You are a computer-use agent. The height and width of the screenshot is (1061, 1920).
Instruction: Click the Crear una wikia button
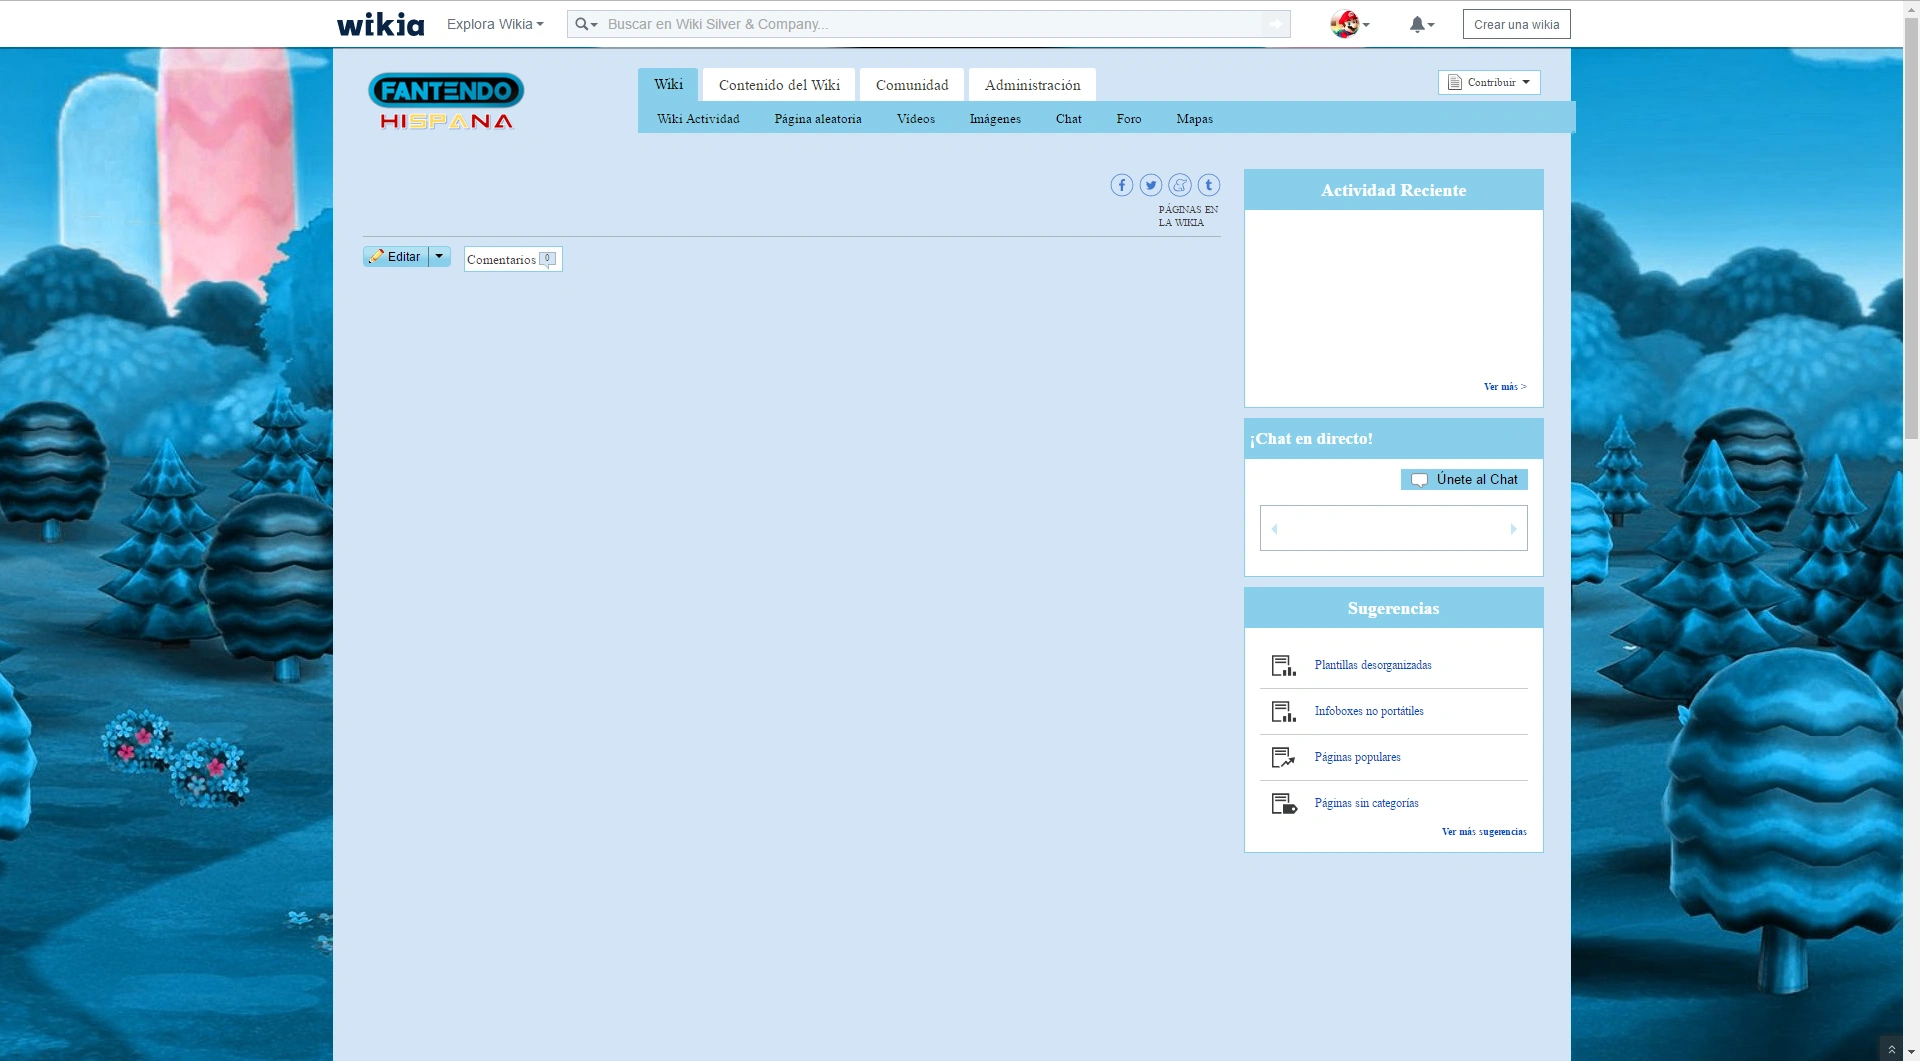1516,24
